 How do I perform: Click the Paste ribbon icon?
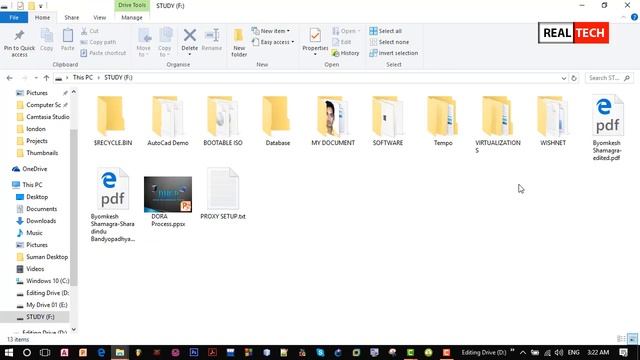tap(68, 36)
